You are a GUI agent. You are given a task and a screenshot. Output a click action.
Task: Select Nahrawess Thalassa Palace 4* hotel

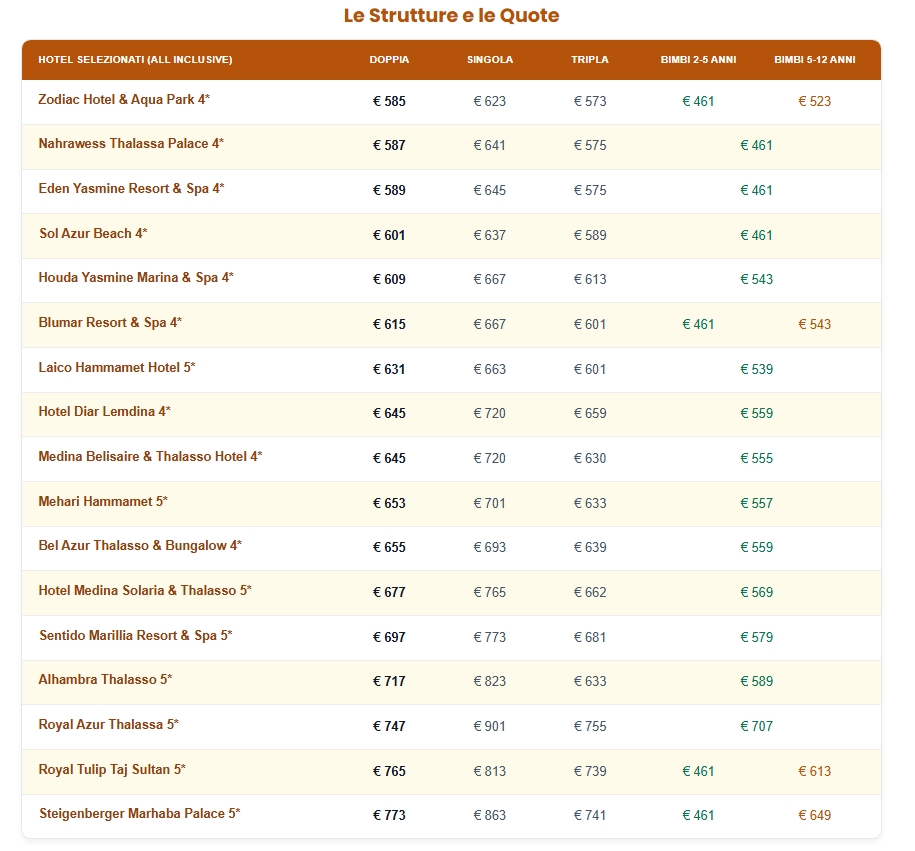point(131,144)
